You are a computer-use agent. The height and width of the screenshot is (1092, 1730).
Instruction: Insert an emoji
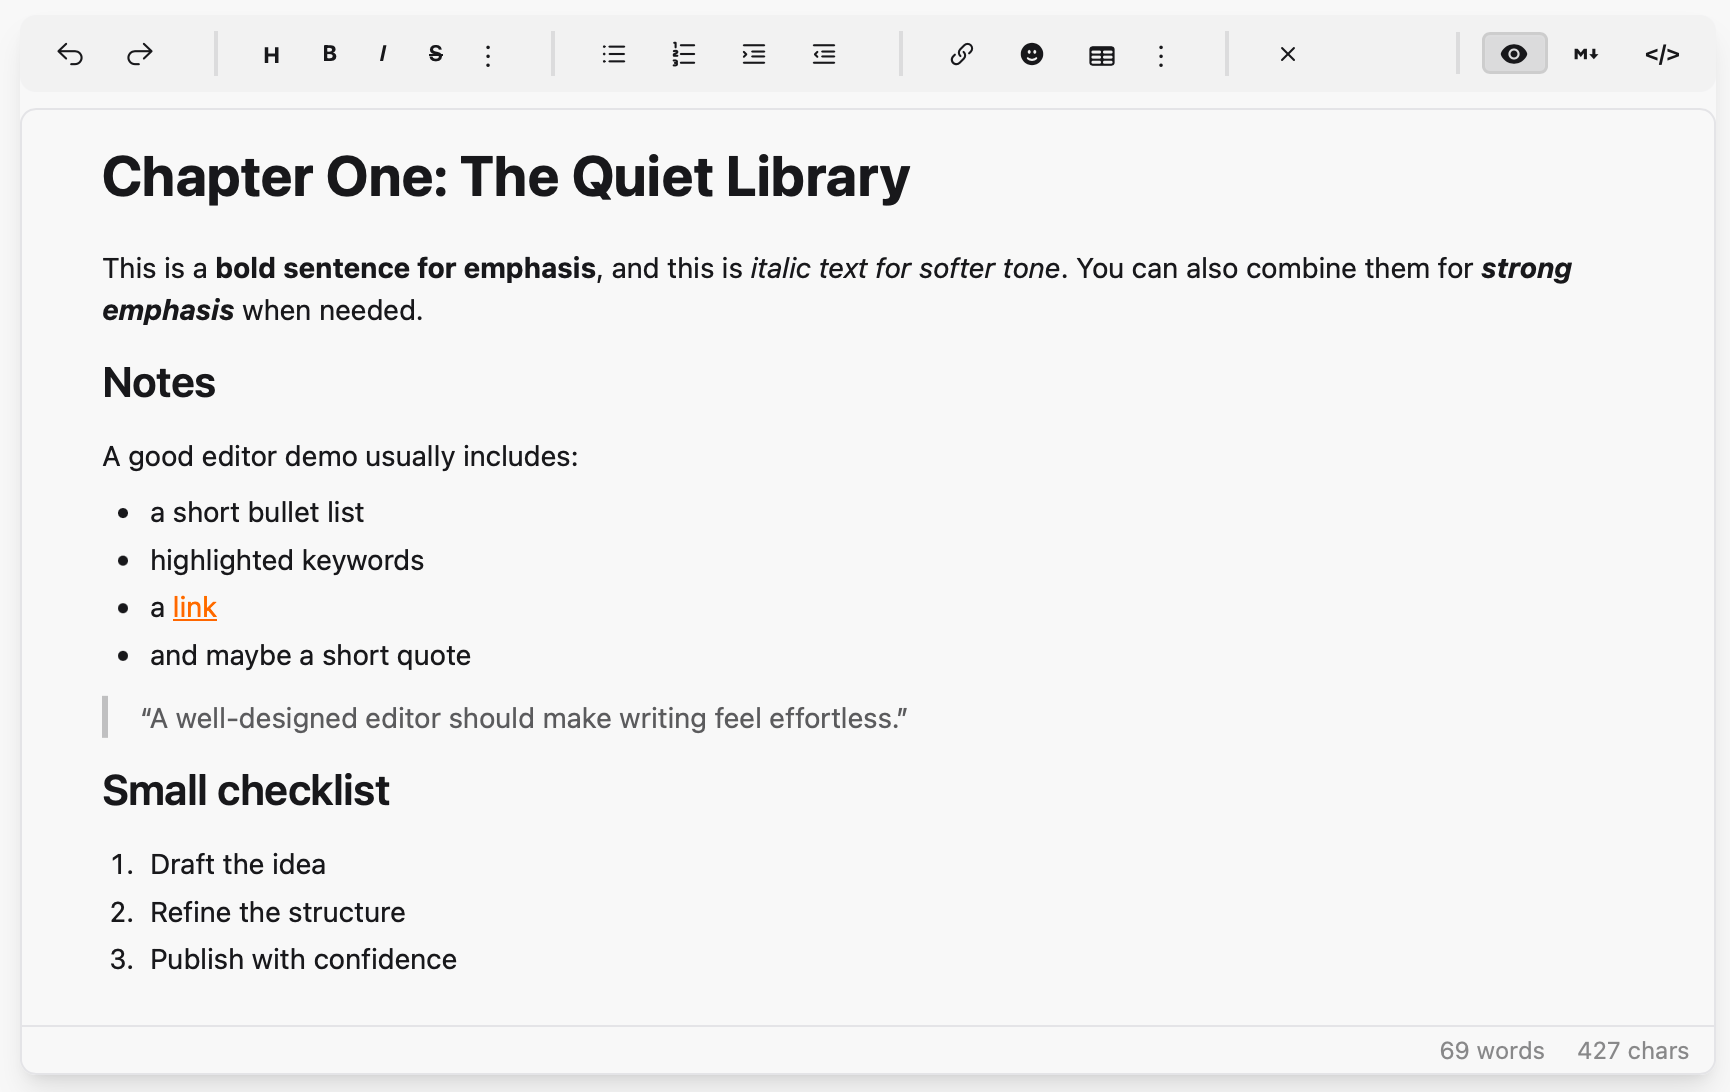point(1032,54)
